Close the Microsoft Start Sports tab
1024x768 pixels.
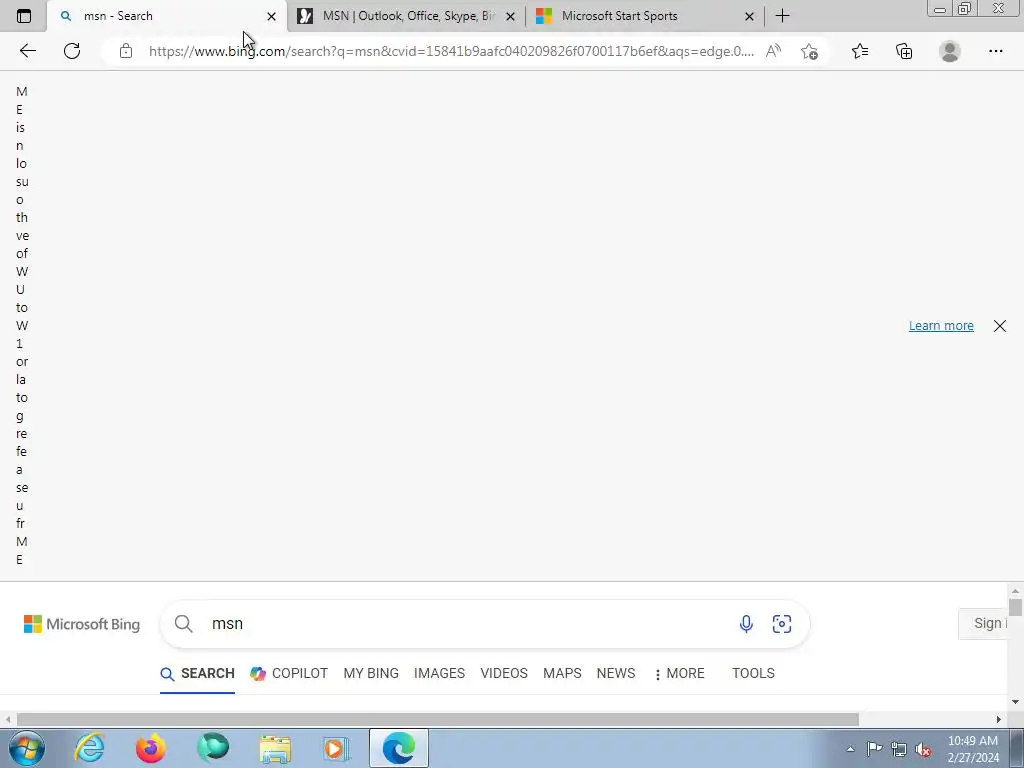pyautogui.click(x=750, y=16)
